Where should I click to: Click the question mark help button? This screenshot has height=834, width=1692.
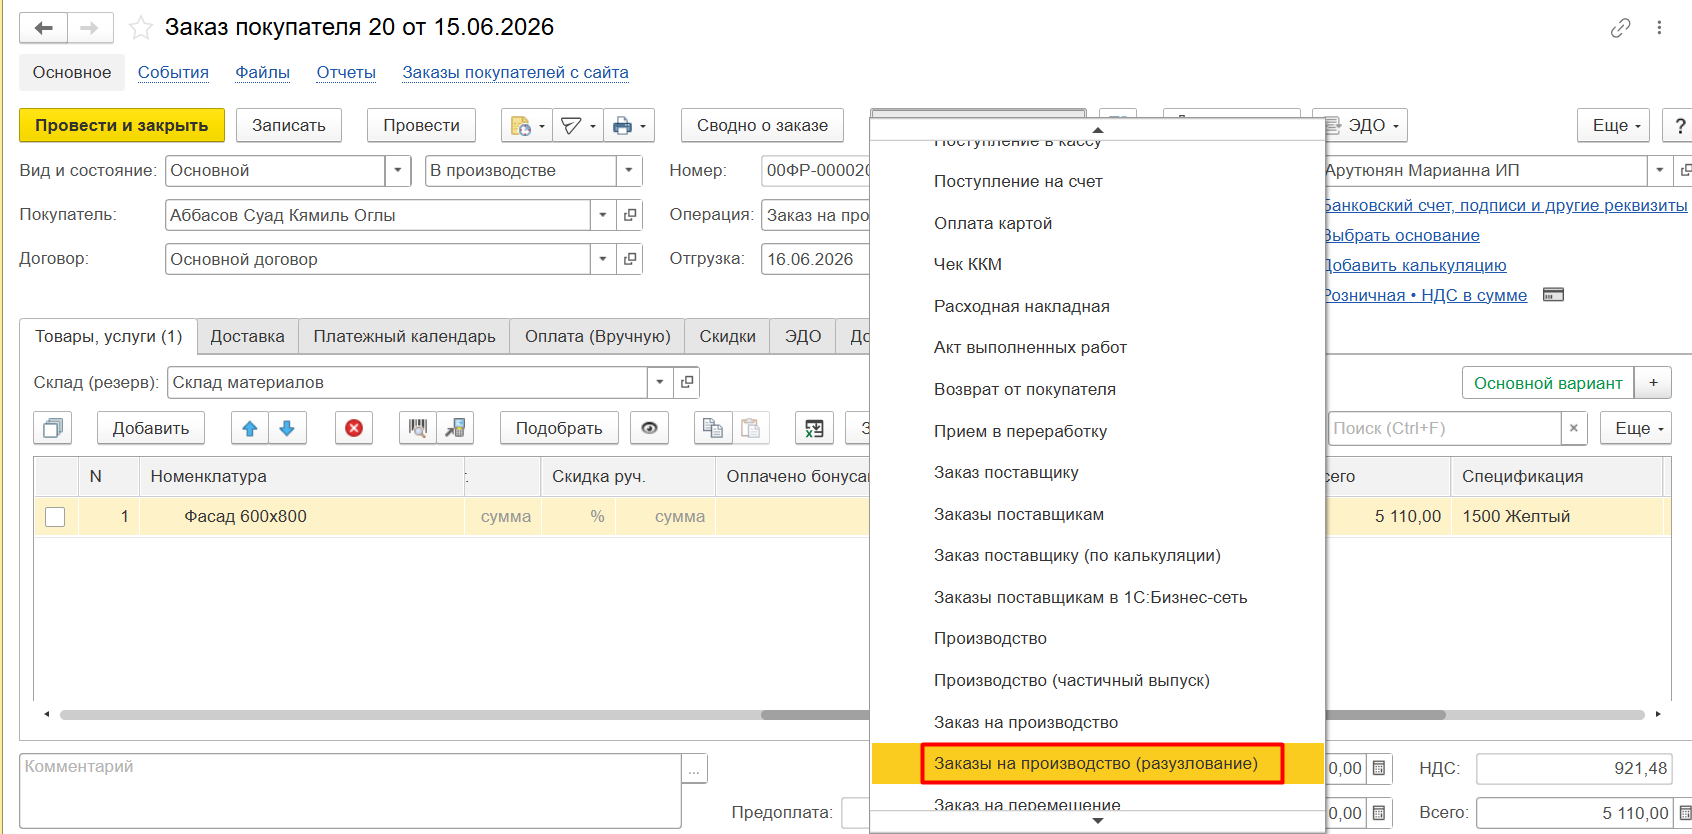click(x=1679, y=125)
